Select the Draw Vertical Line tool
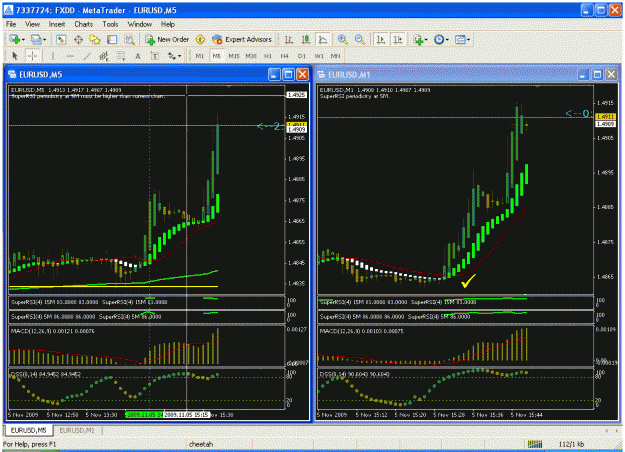 [x=53, y=56]
